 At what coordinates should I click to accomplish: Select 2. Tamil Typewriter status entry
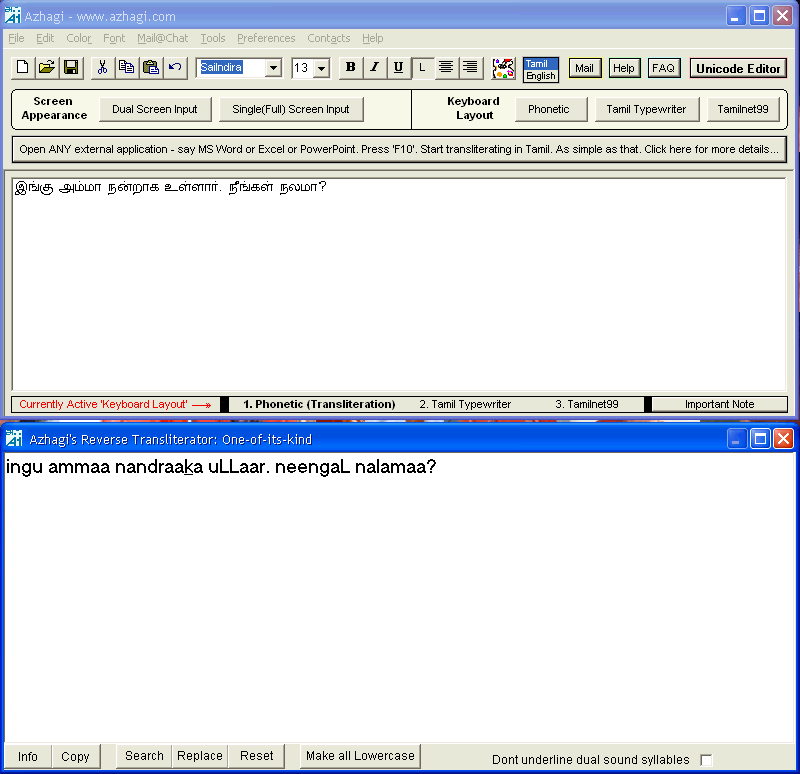(x=465, y=404)
